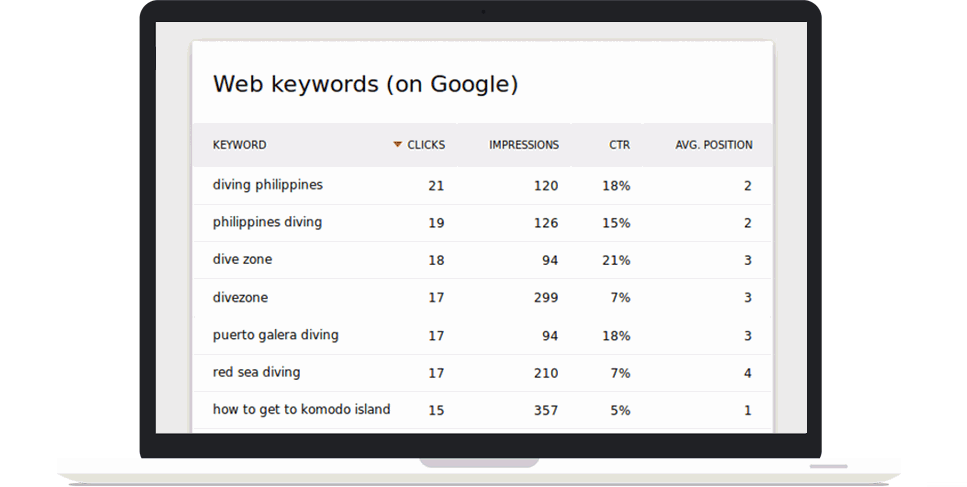
Task: Click impressions value 120
Action: click(x=546, y=186)
